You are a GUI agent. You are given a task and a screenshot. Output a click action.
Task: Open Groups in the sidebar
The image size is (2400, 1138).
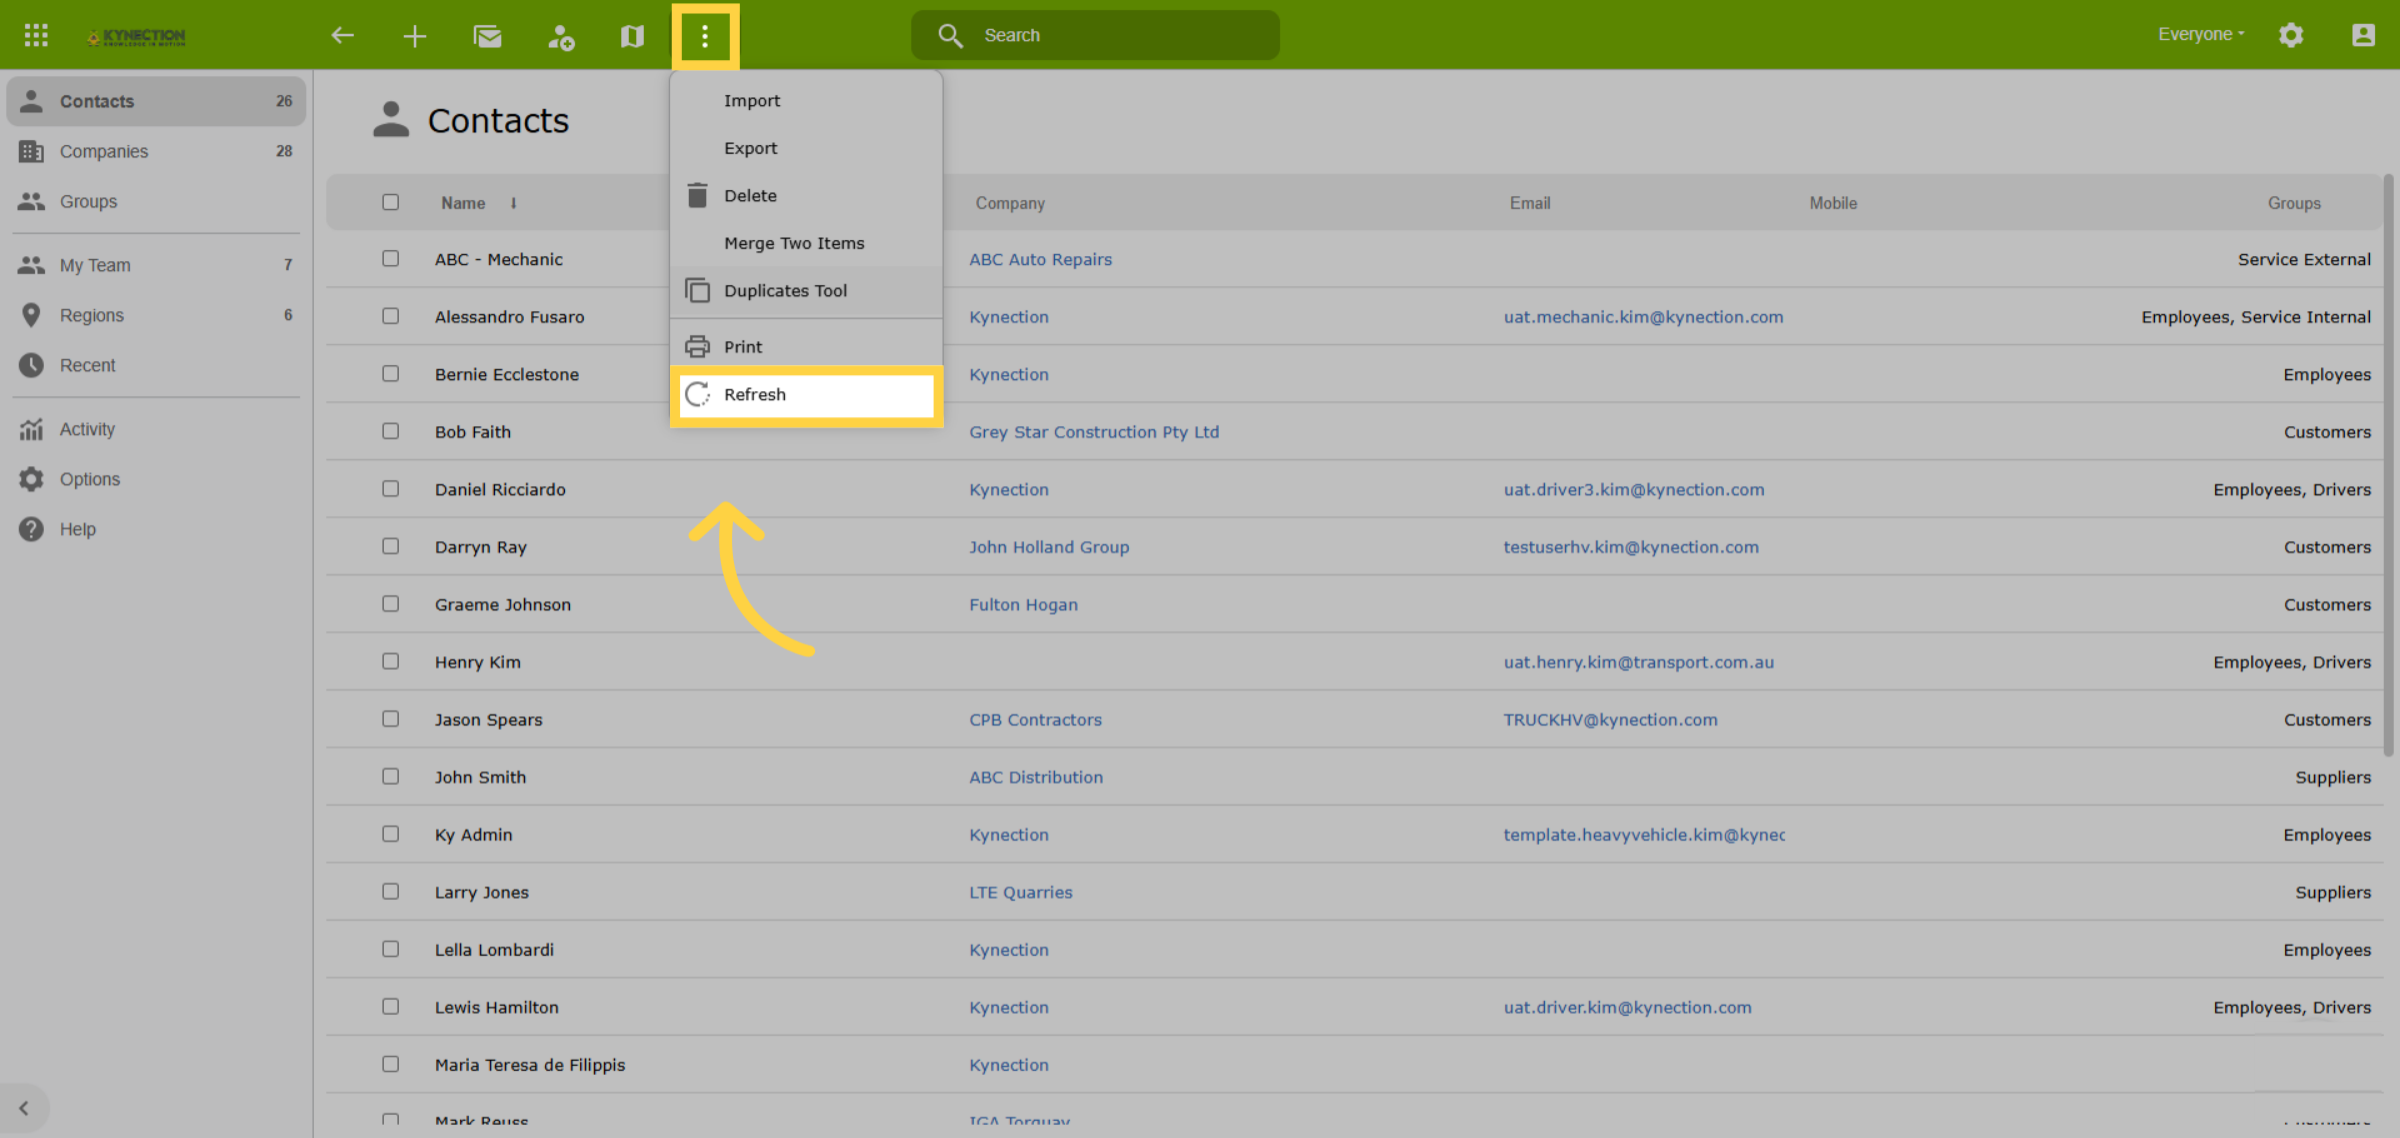[156, 201]
